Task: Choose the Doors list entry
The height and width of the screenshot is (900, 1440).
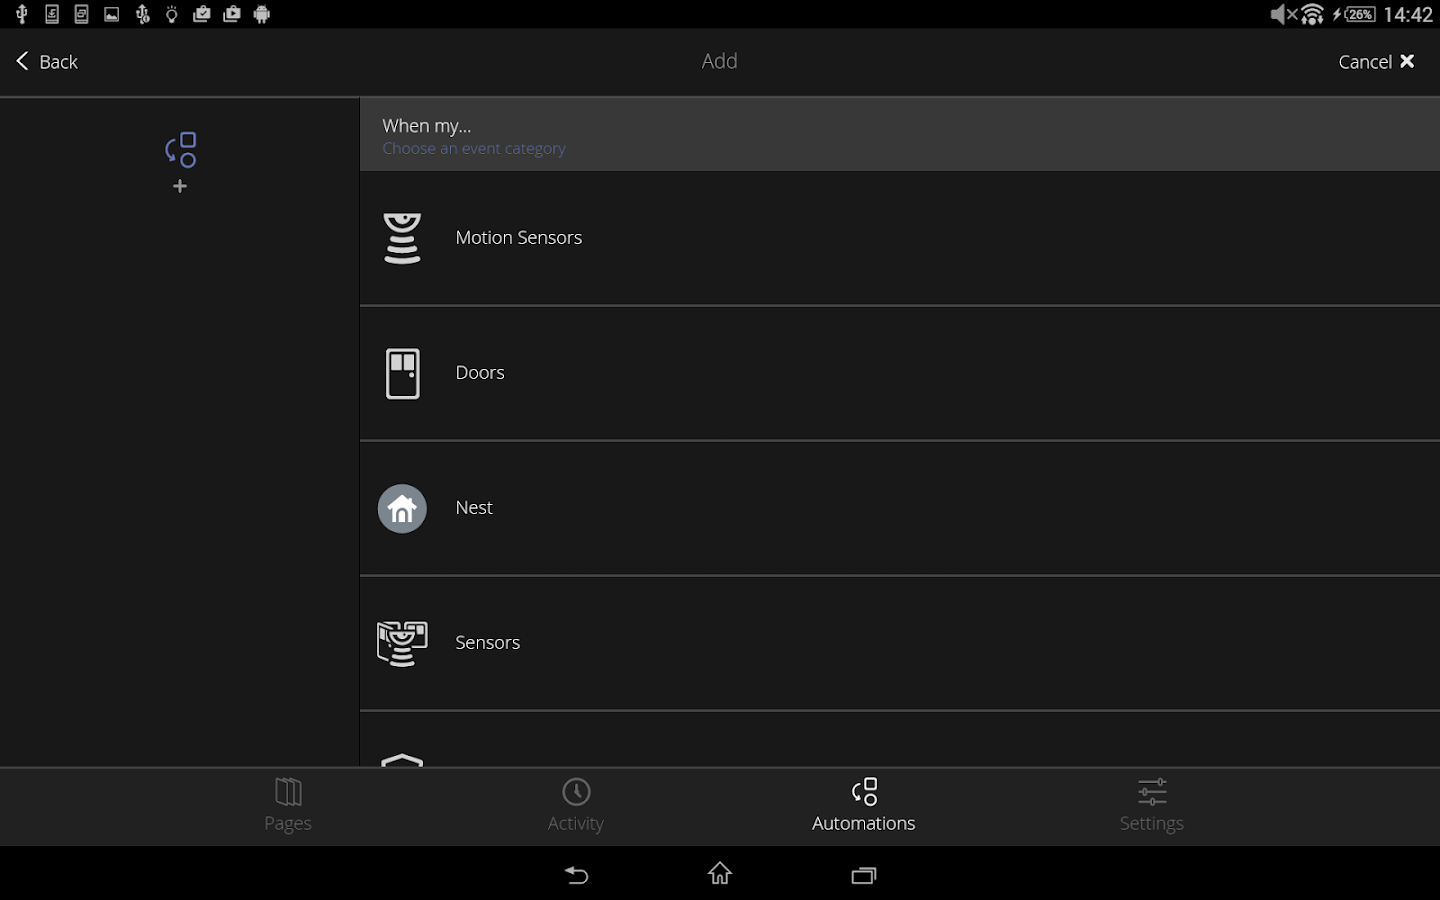Action: (900, 373)
